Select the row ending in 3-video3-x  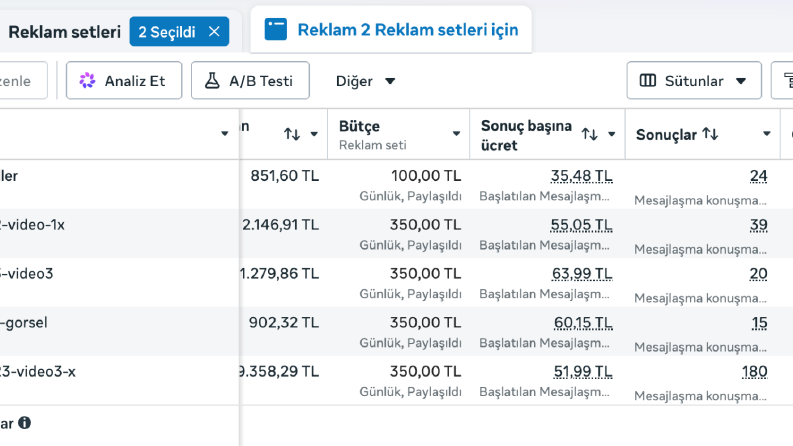tap(38, 372)
